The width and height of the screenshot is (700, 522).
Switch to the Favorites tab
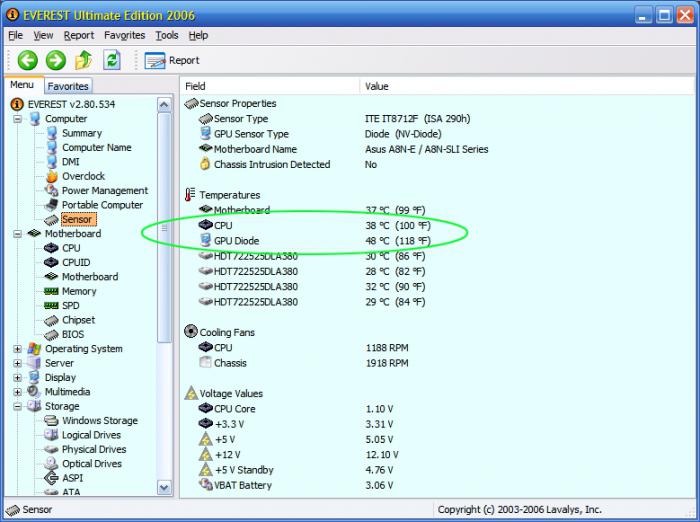pyautogui.click(x=68, y=86)
